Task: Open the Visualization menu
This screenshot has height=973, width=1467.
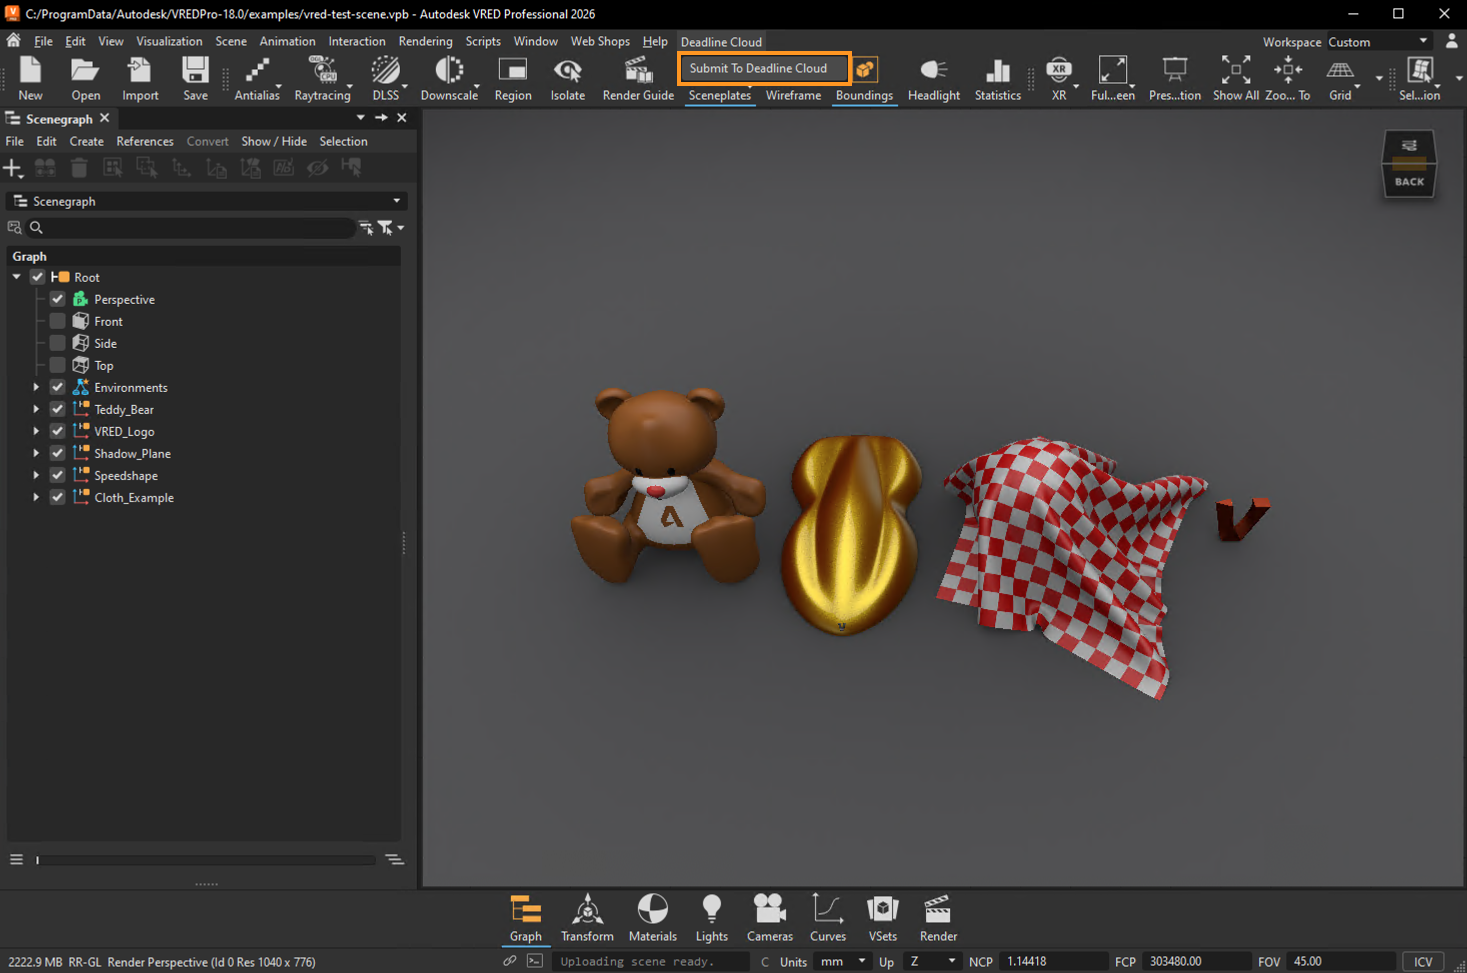Action: coord(169,41)
